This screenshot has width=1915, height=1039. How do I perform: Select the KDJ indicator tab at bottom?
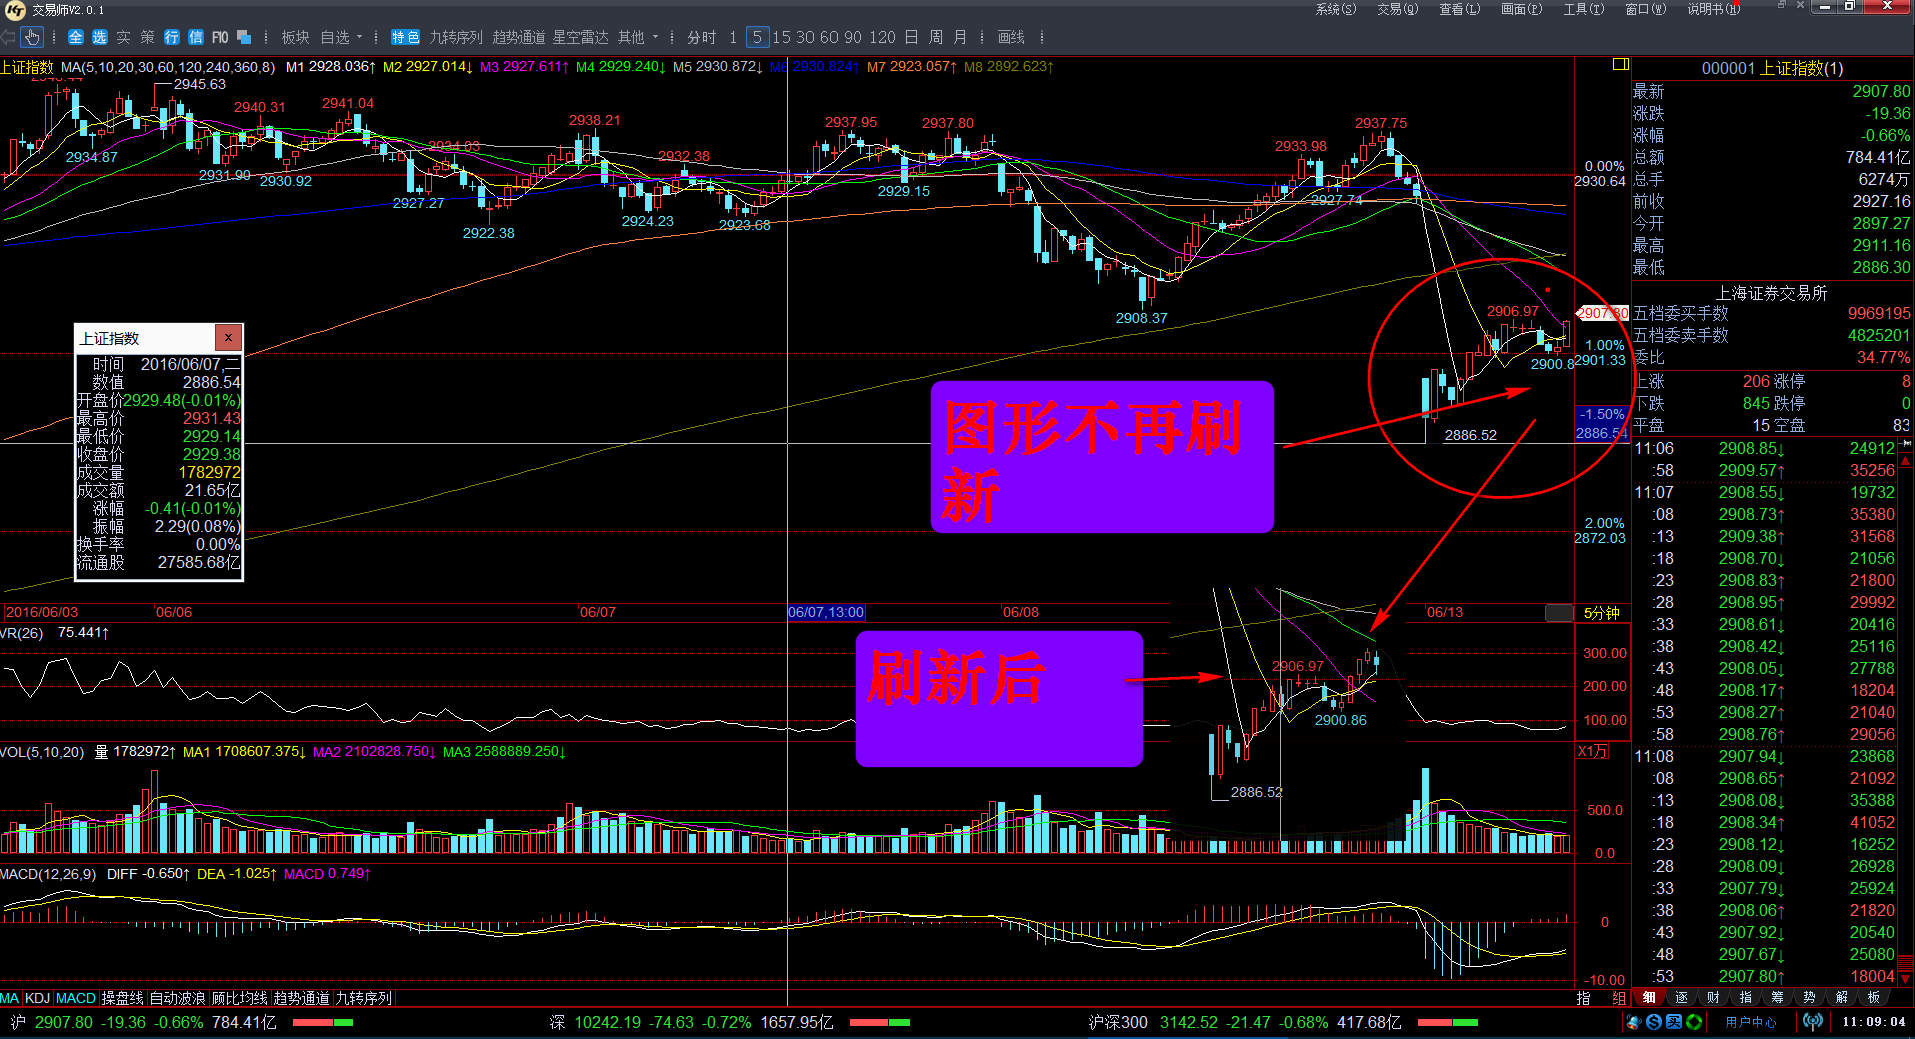pos(37,998)
